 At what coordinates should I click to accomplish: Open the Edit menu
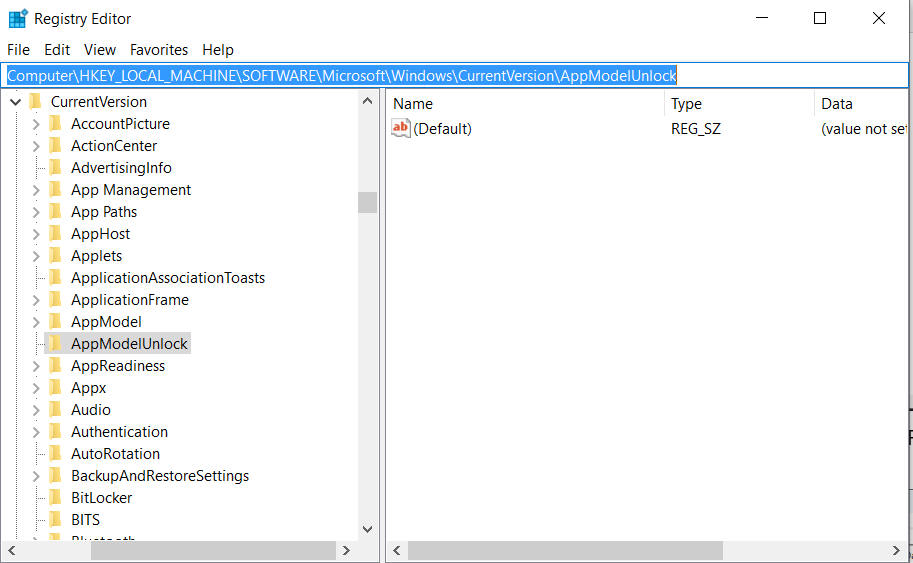pos(57,50)
